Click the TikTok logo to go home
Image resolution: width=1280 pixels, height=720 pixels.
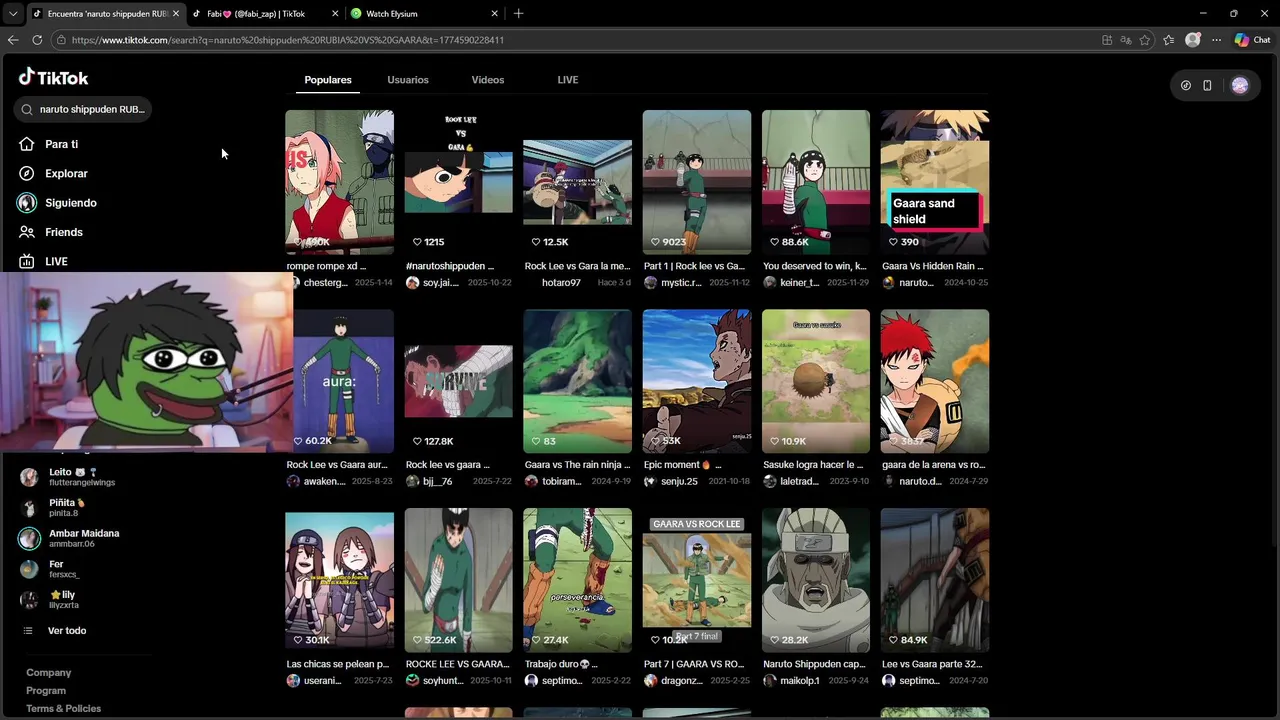pyautogui.click(x=54, y=77)
